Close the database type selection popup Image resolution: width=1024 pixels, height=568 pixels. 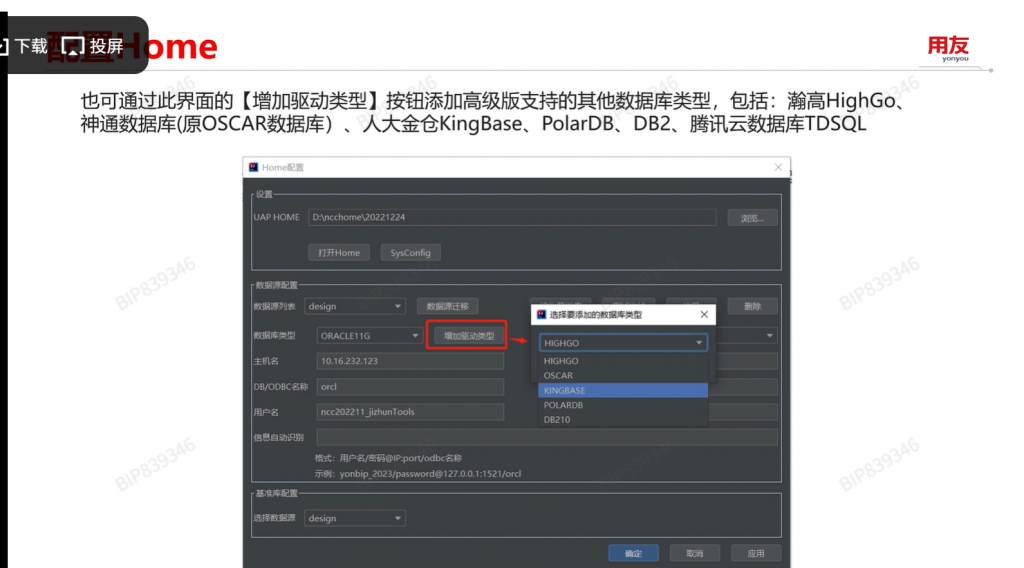tap(704, 314)
